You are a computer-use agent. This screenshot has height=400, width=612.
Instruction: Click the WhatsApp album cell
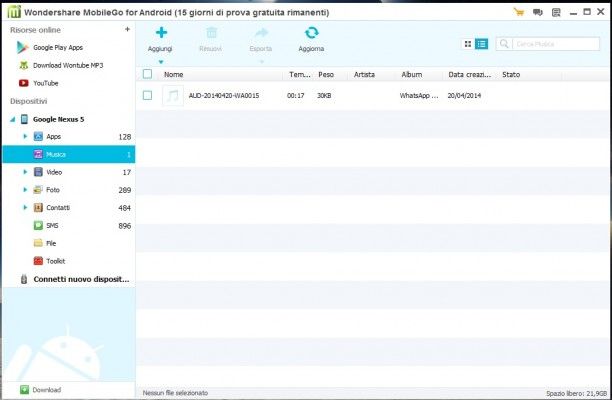419,96
